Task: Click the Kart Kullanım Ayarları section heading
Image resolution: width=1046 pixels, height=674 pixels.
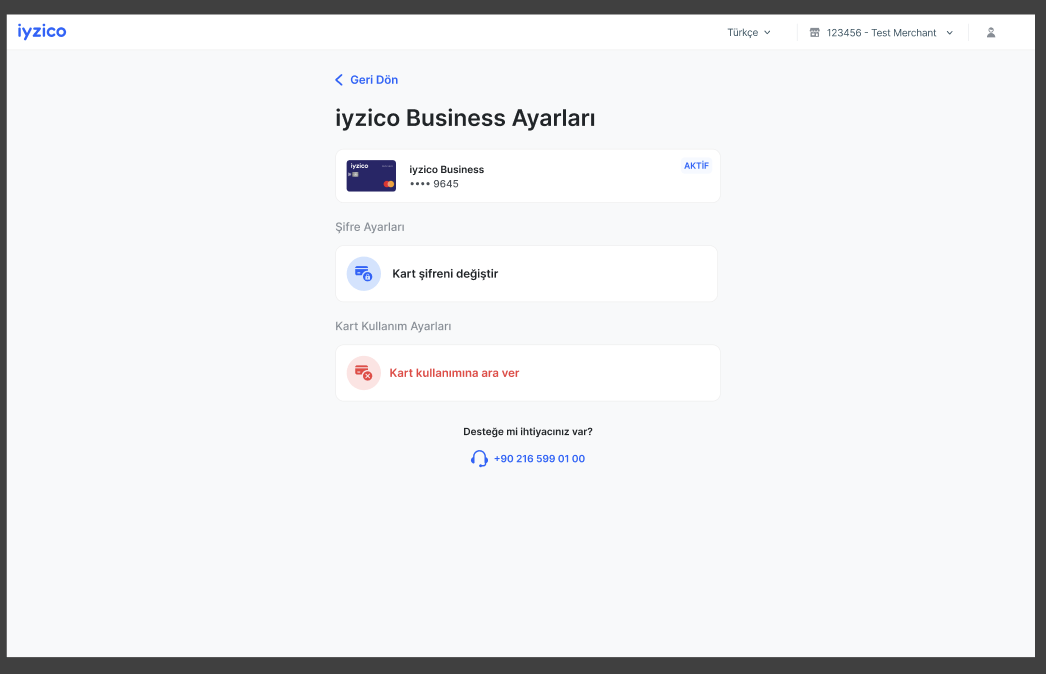Action: (x=393, y=326)
